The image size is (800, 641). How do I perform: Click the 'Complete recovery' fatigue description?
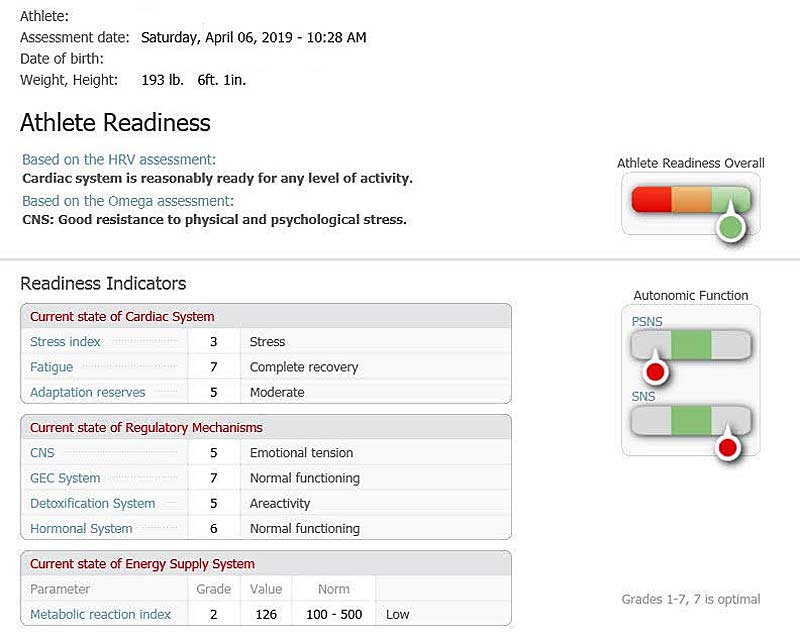tap(304, 367)
